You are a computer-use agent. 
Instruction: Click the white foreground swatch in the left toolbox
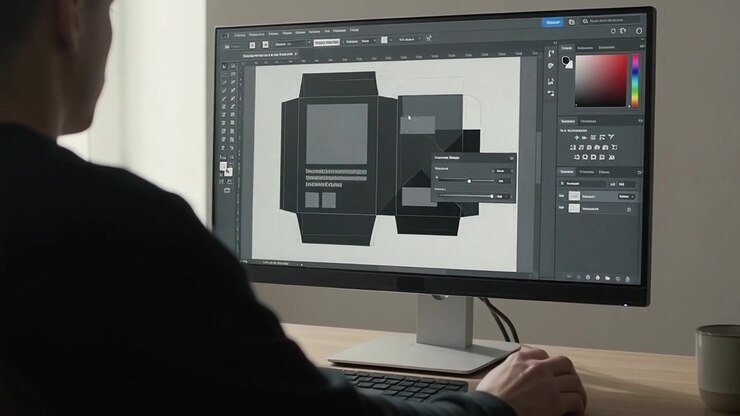[x=223, y=166]
